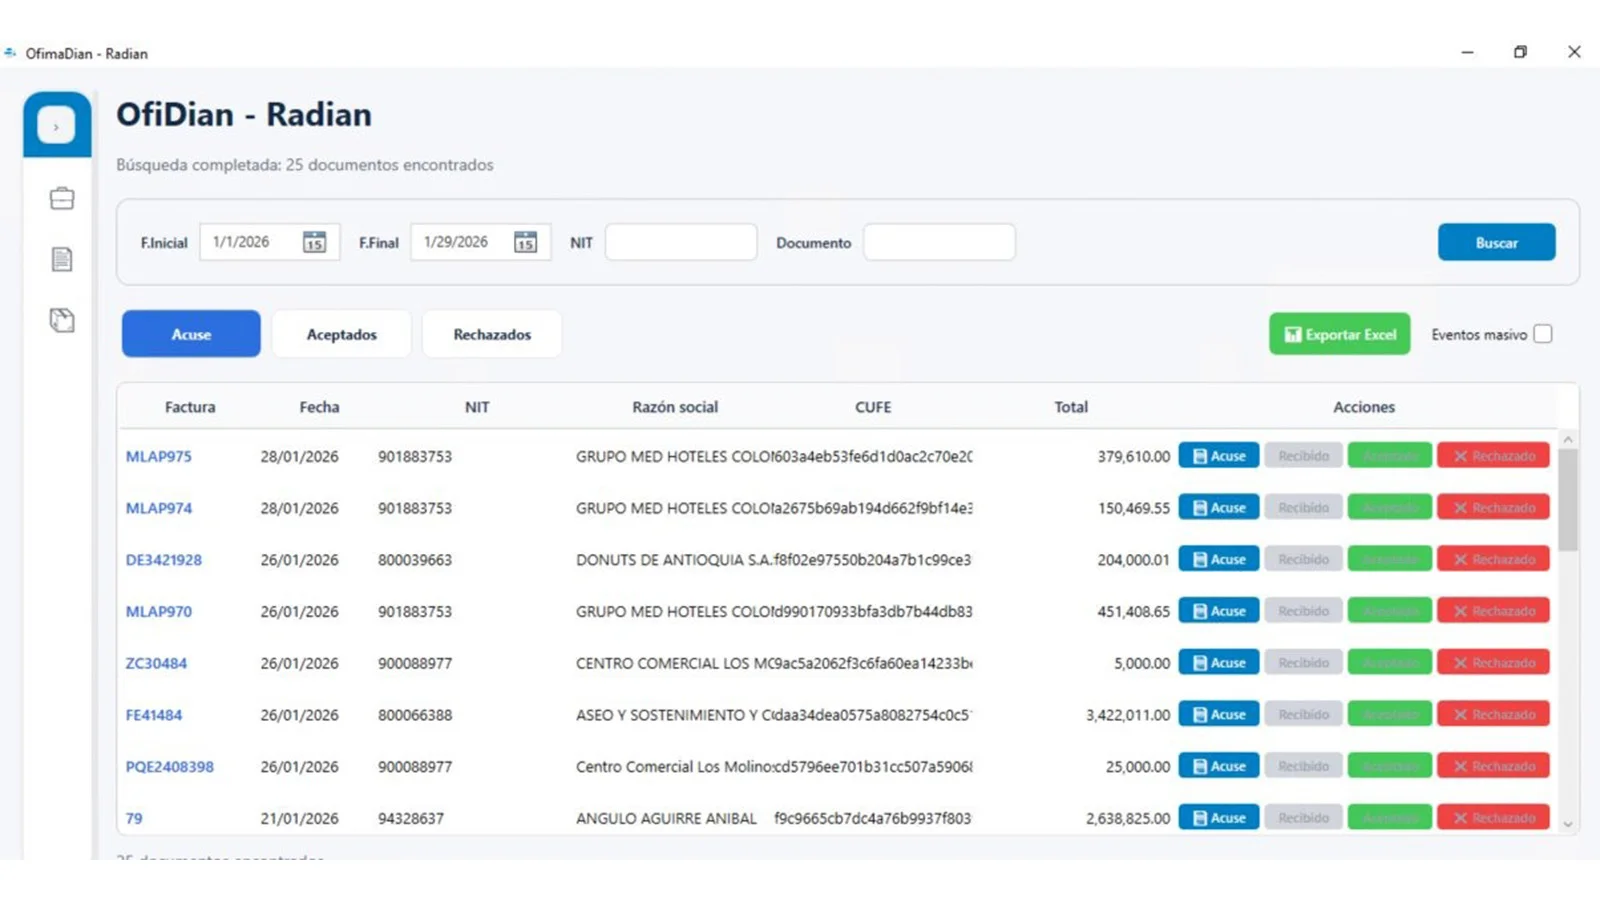Expand the sidebar with the chevron button
This screenshot has width=1600, height=900.
point(56,126)
